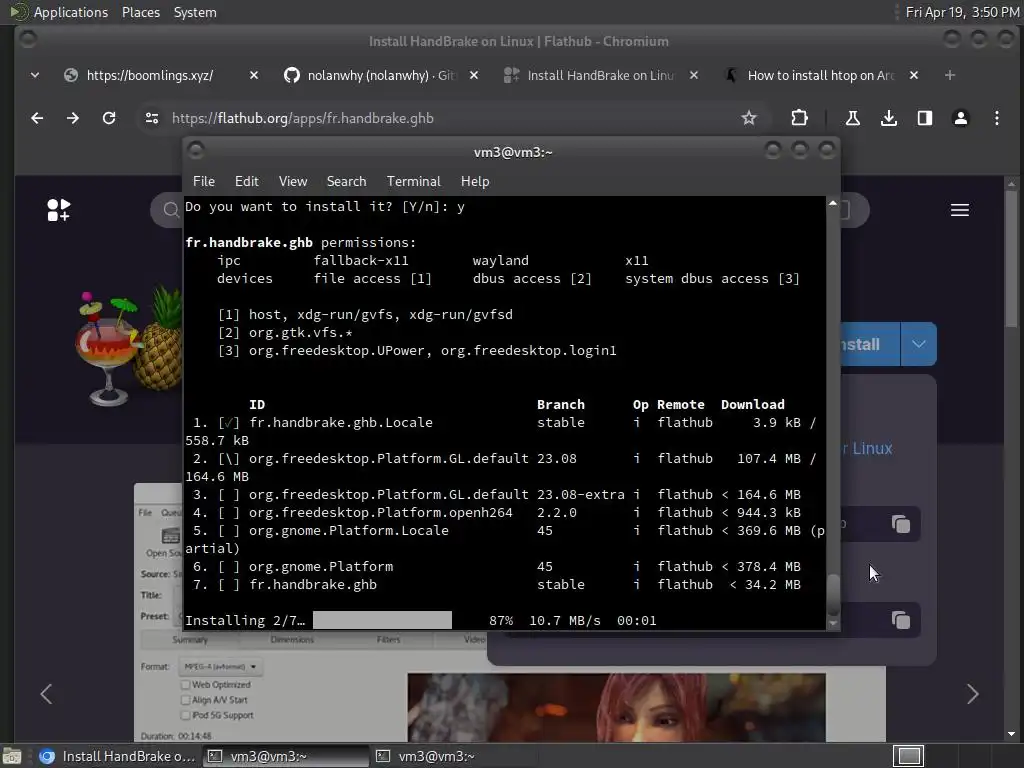Click terminal scrollbar up arrow
The height and width of the screenshot is (768, 1024).
tap(833, 203)
